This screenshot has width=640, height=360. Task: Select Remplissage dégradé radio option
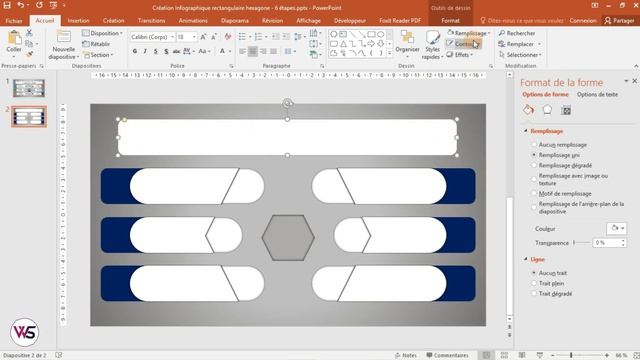tap(533, 165)
